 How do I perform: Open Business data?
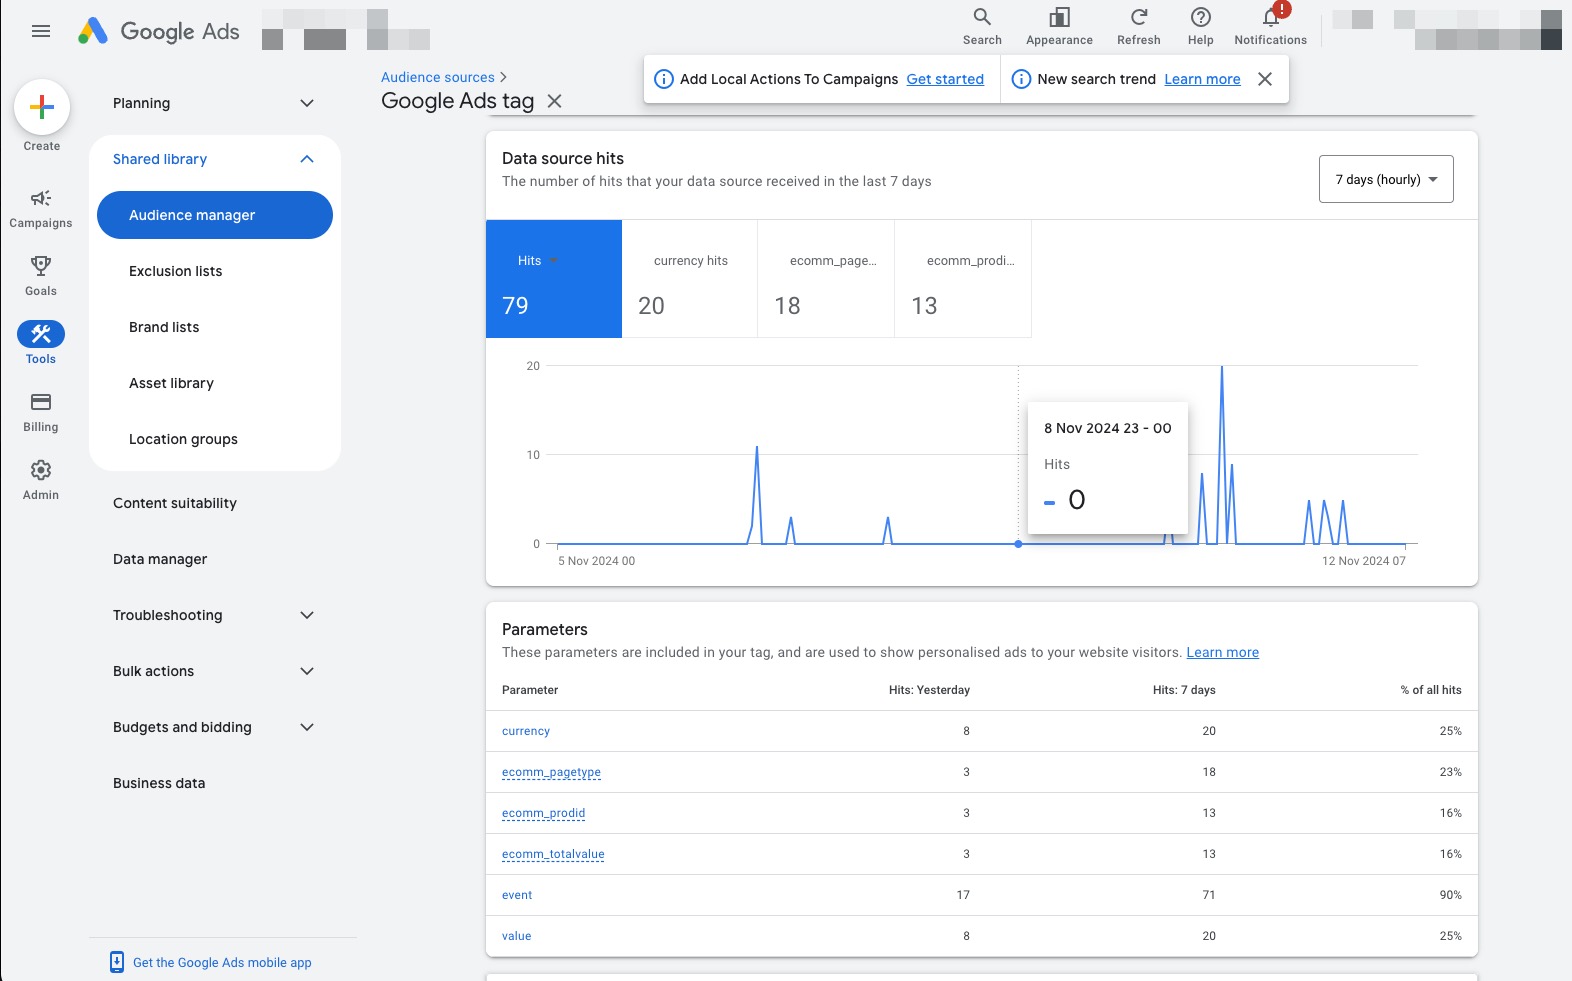pos(159,783)
